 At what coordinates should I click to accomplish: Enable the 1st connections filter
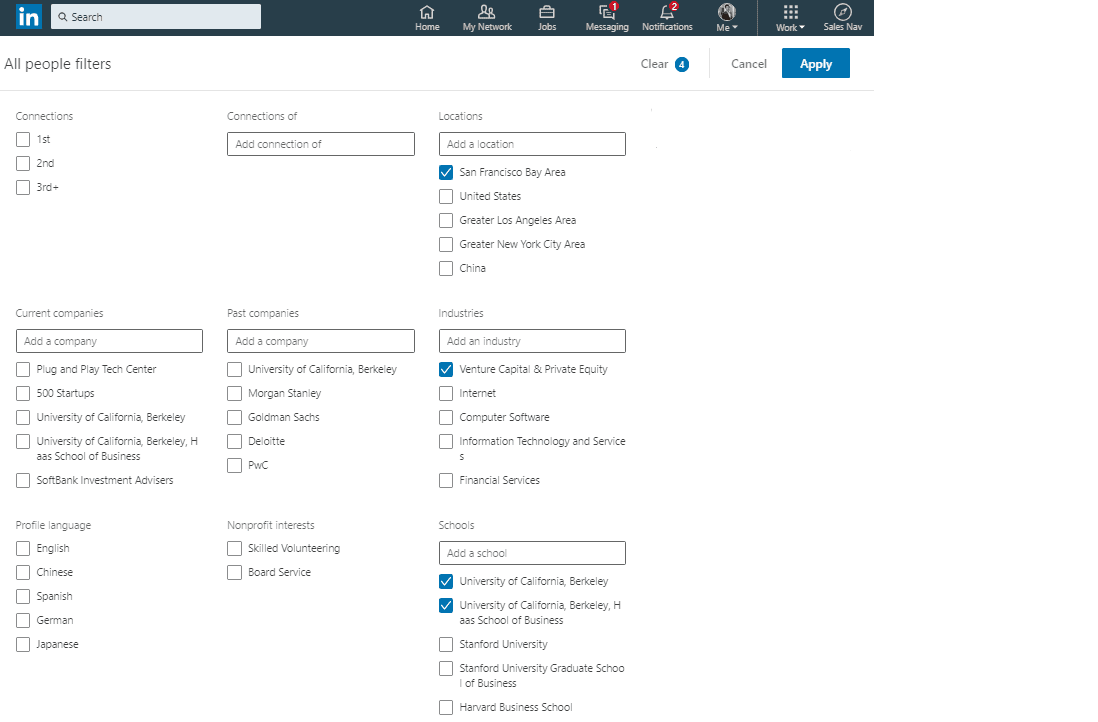(x=22, y=139)
